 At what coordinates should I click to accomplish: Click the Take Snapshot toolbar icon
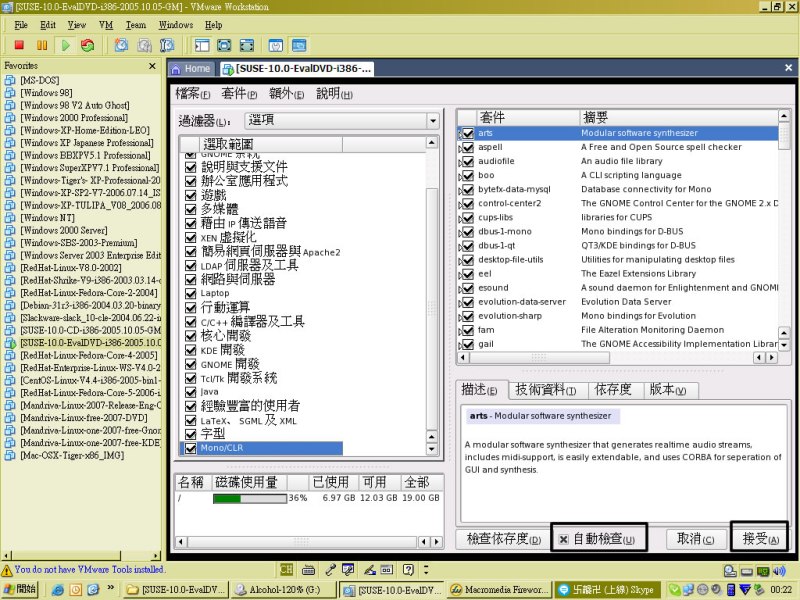click(121, 45)
